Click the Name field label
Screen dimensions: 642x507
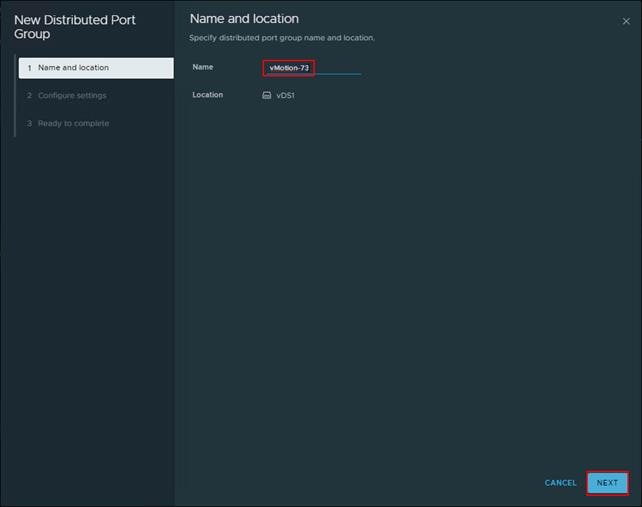point(203,67)
